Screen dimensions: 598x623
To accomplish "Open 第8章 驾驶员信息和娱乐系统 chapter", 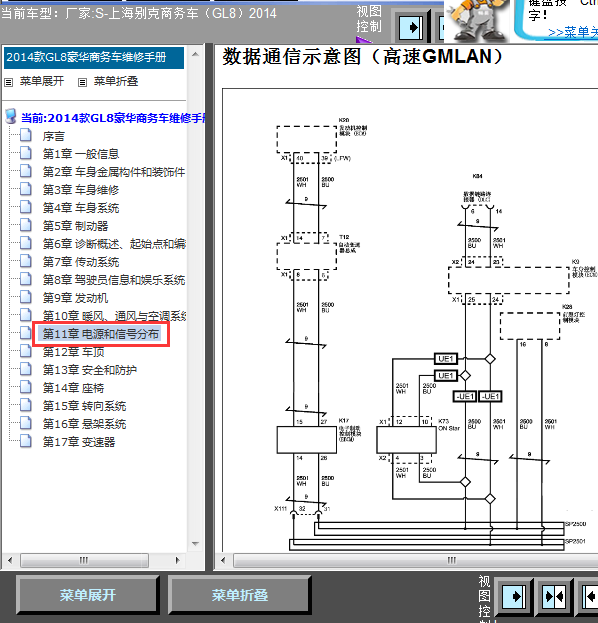I will pos(114,280).
